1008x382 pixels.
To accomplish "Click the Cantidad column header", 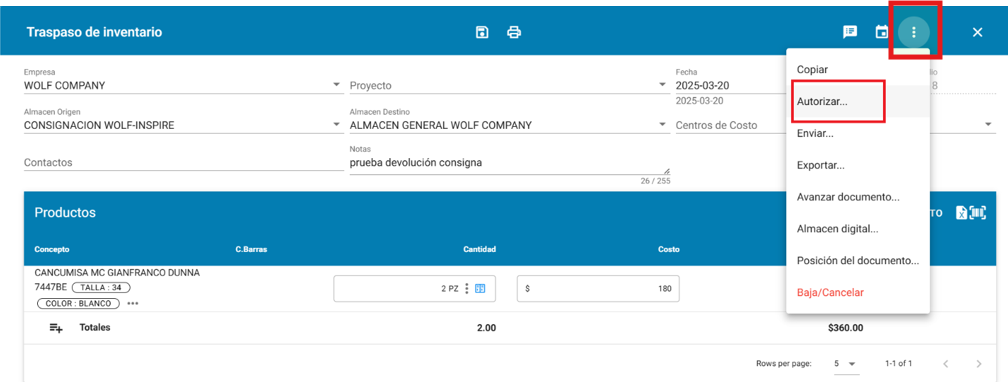I will click(480, 250).
